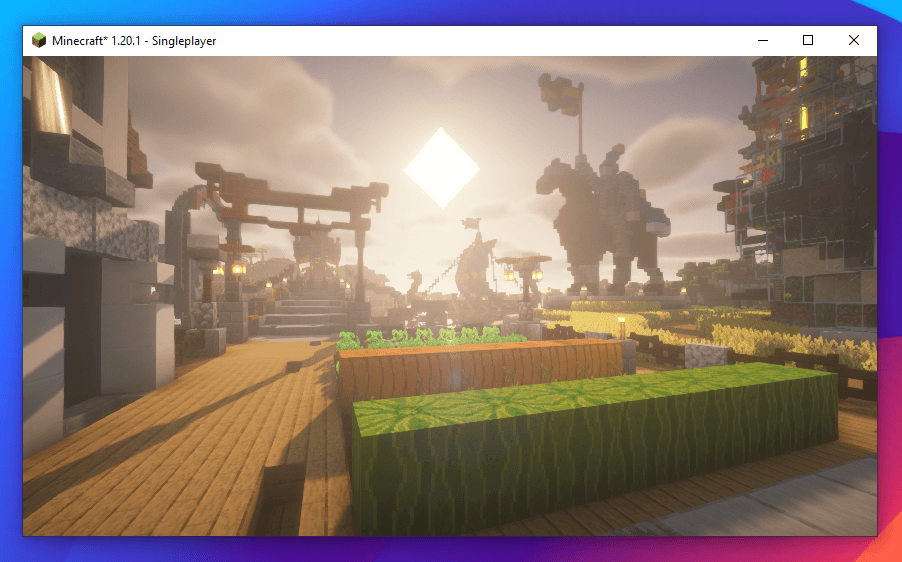Click the melon block in the foreground
Screen dimensions: 902x562
click(x=595, y=448)
